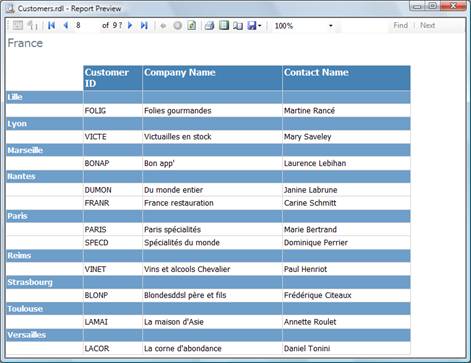
Task: Click the current page number field
Action: (x=86, y=25)
